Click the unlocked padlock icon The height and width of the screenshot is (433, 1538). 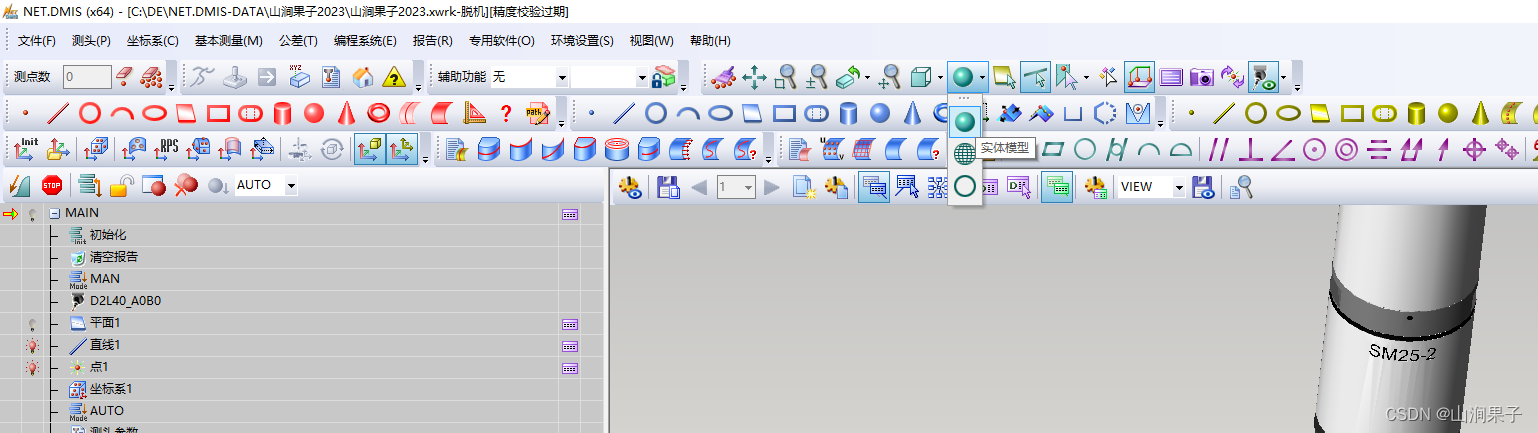(122, 185)
